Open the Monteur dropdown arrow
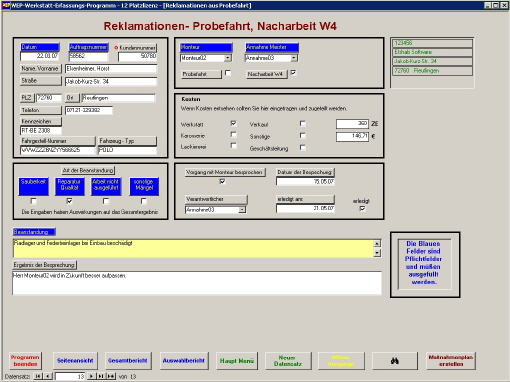 coord(228,58)
